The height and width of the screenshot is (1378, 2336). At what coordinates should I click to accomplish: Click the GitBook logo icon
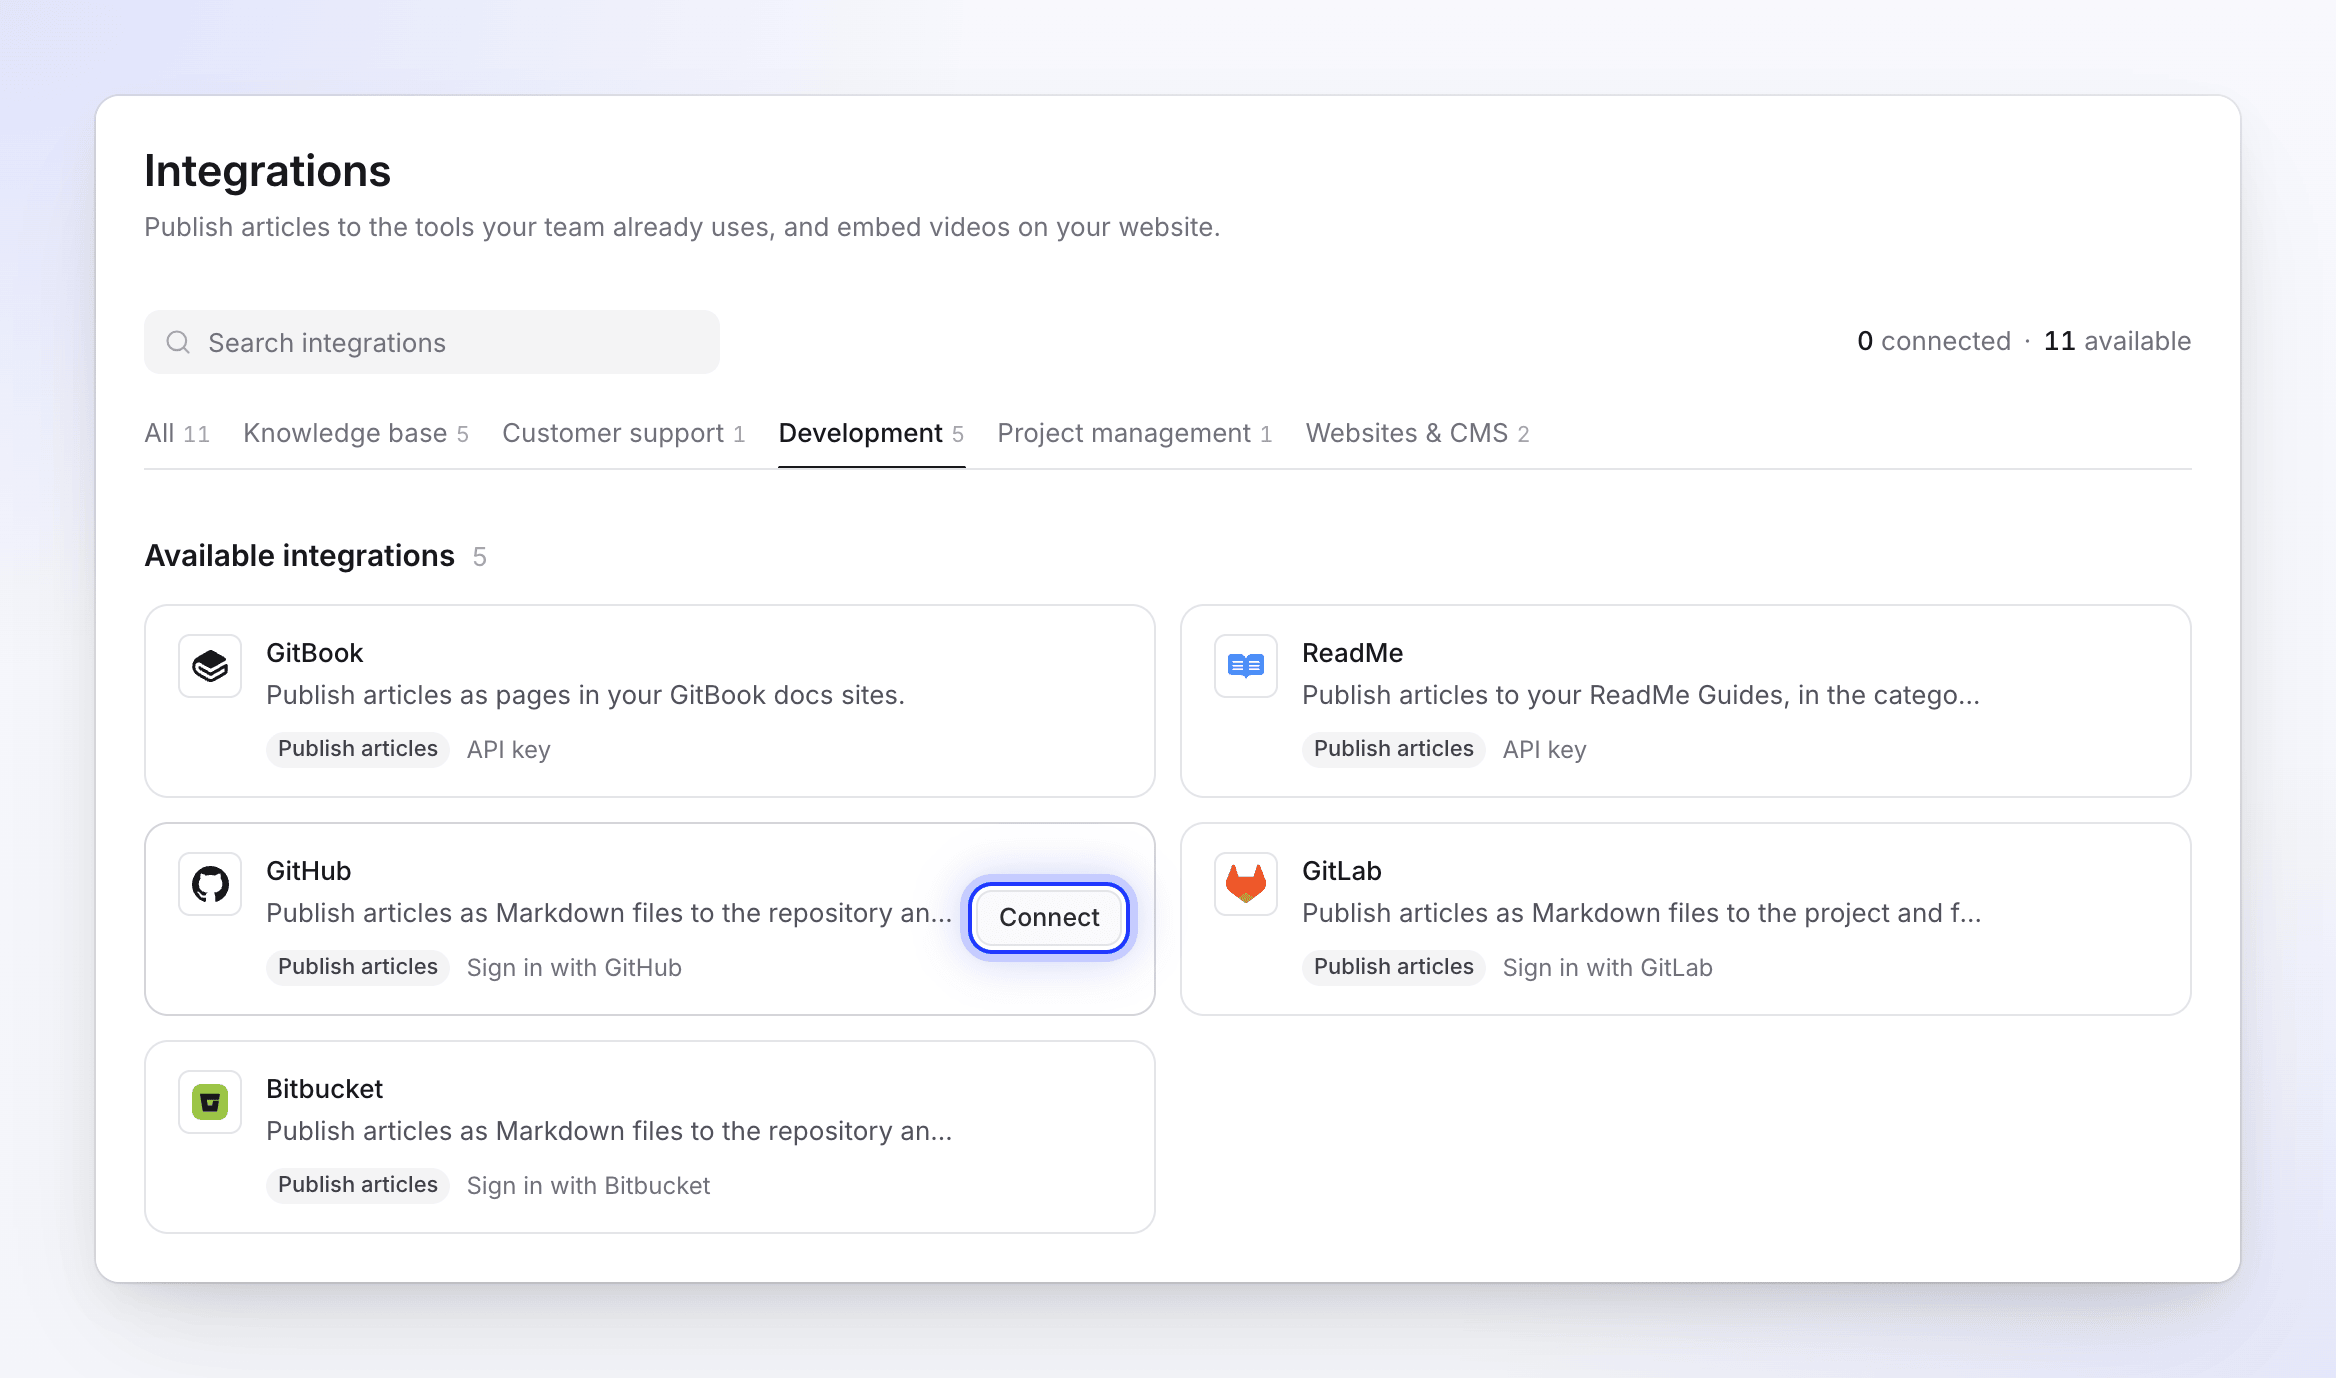coord(210,666)
